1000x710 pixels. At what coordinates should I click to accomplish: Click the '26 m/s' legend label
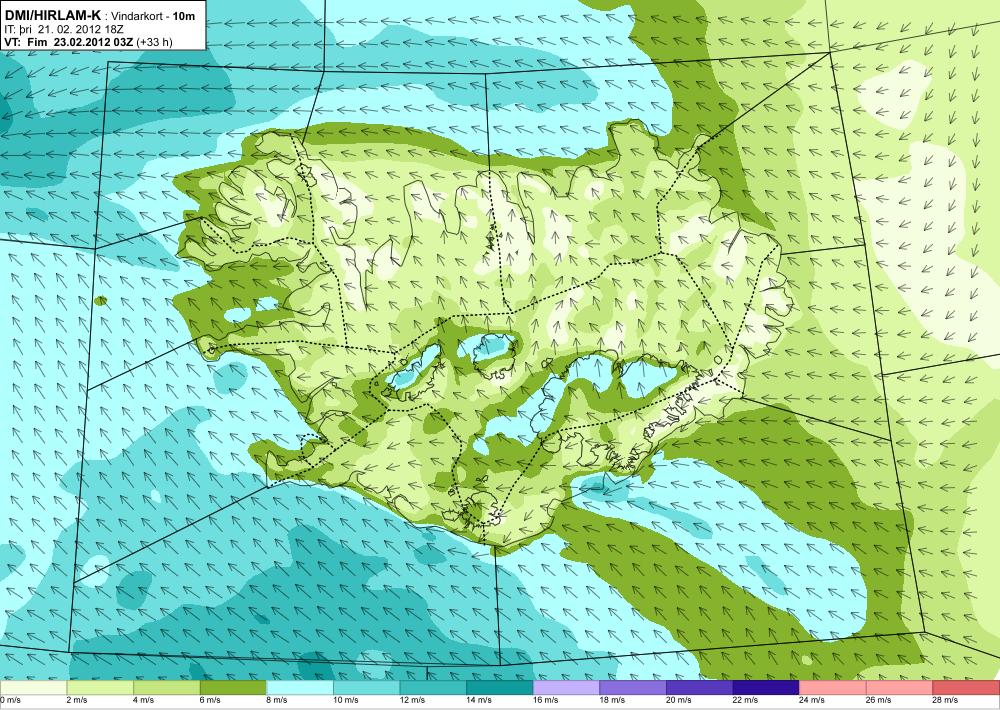[x=879, y=700]
